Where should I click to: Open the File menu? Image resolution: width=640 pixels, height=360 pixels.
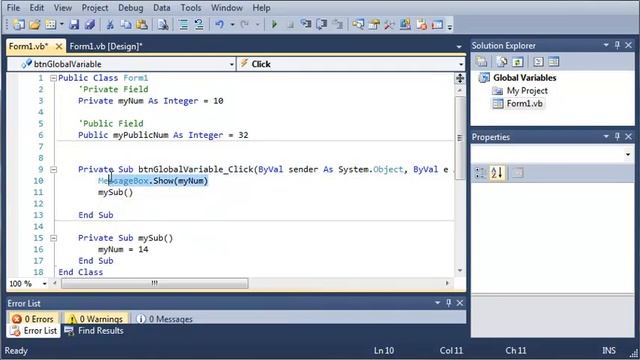coord(13,8)
